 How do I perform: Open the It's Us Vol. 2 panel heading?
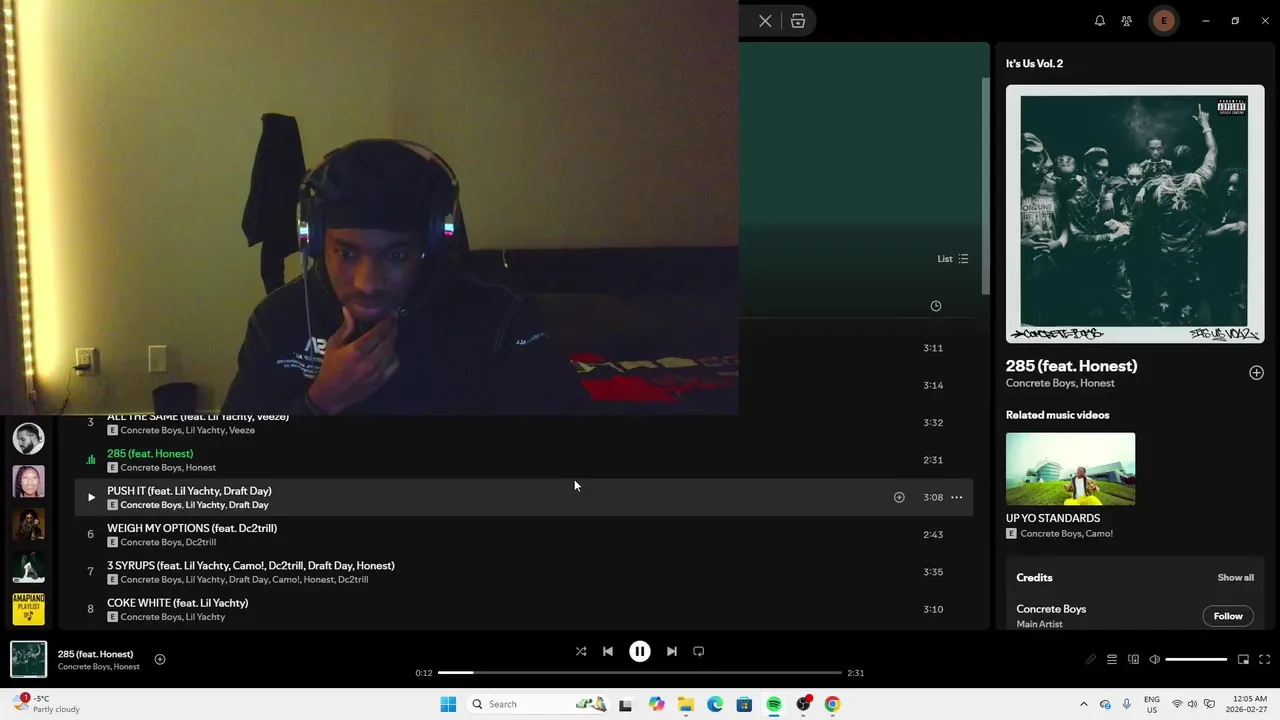(1034, 63)
